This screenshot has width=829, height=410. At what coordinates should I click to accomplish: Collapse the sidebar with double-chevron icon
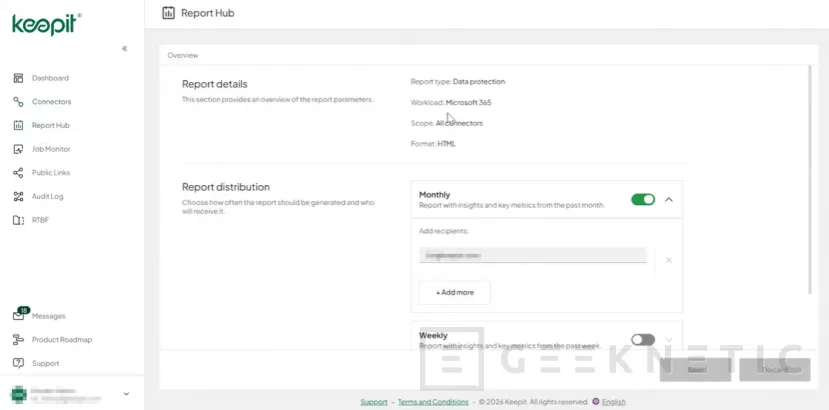pos(124,49)
